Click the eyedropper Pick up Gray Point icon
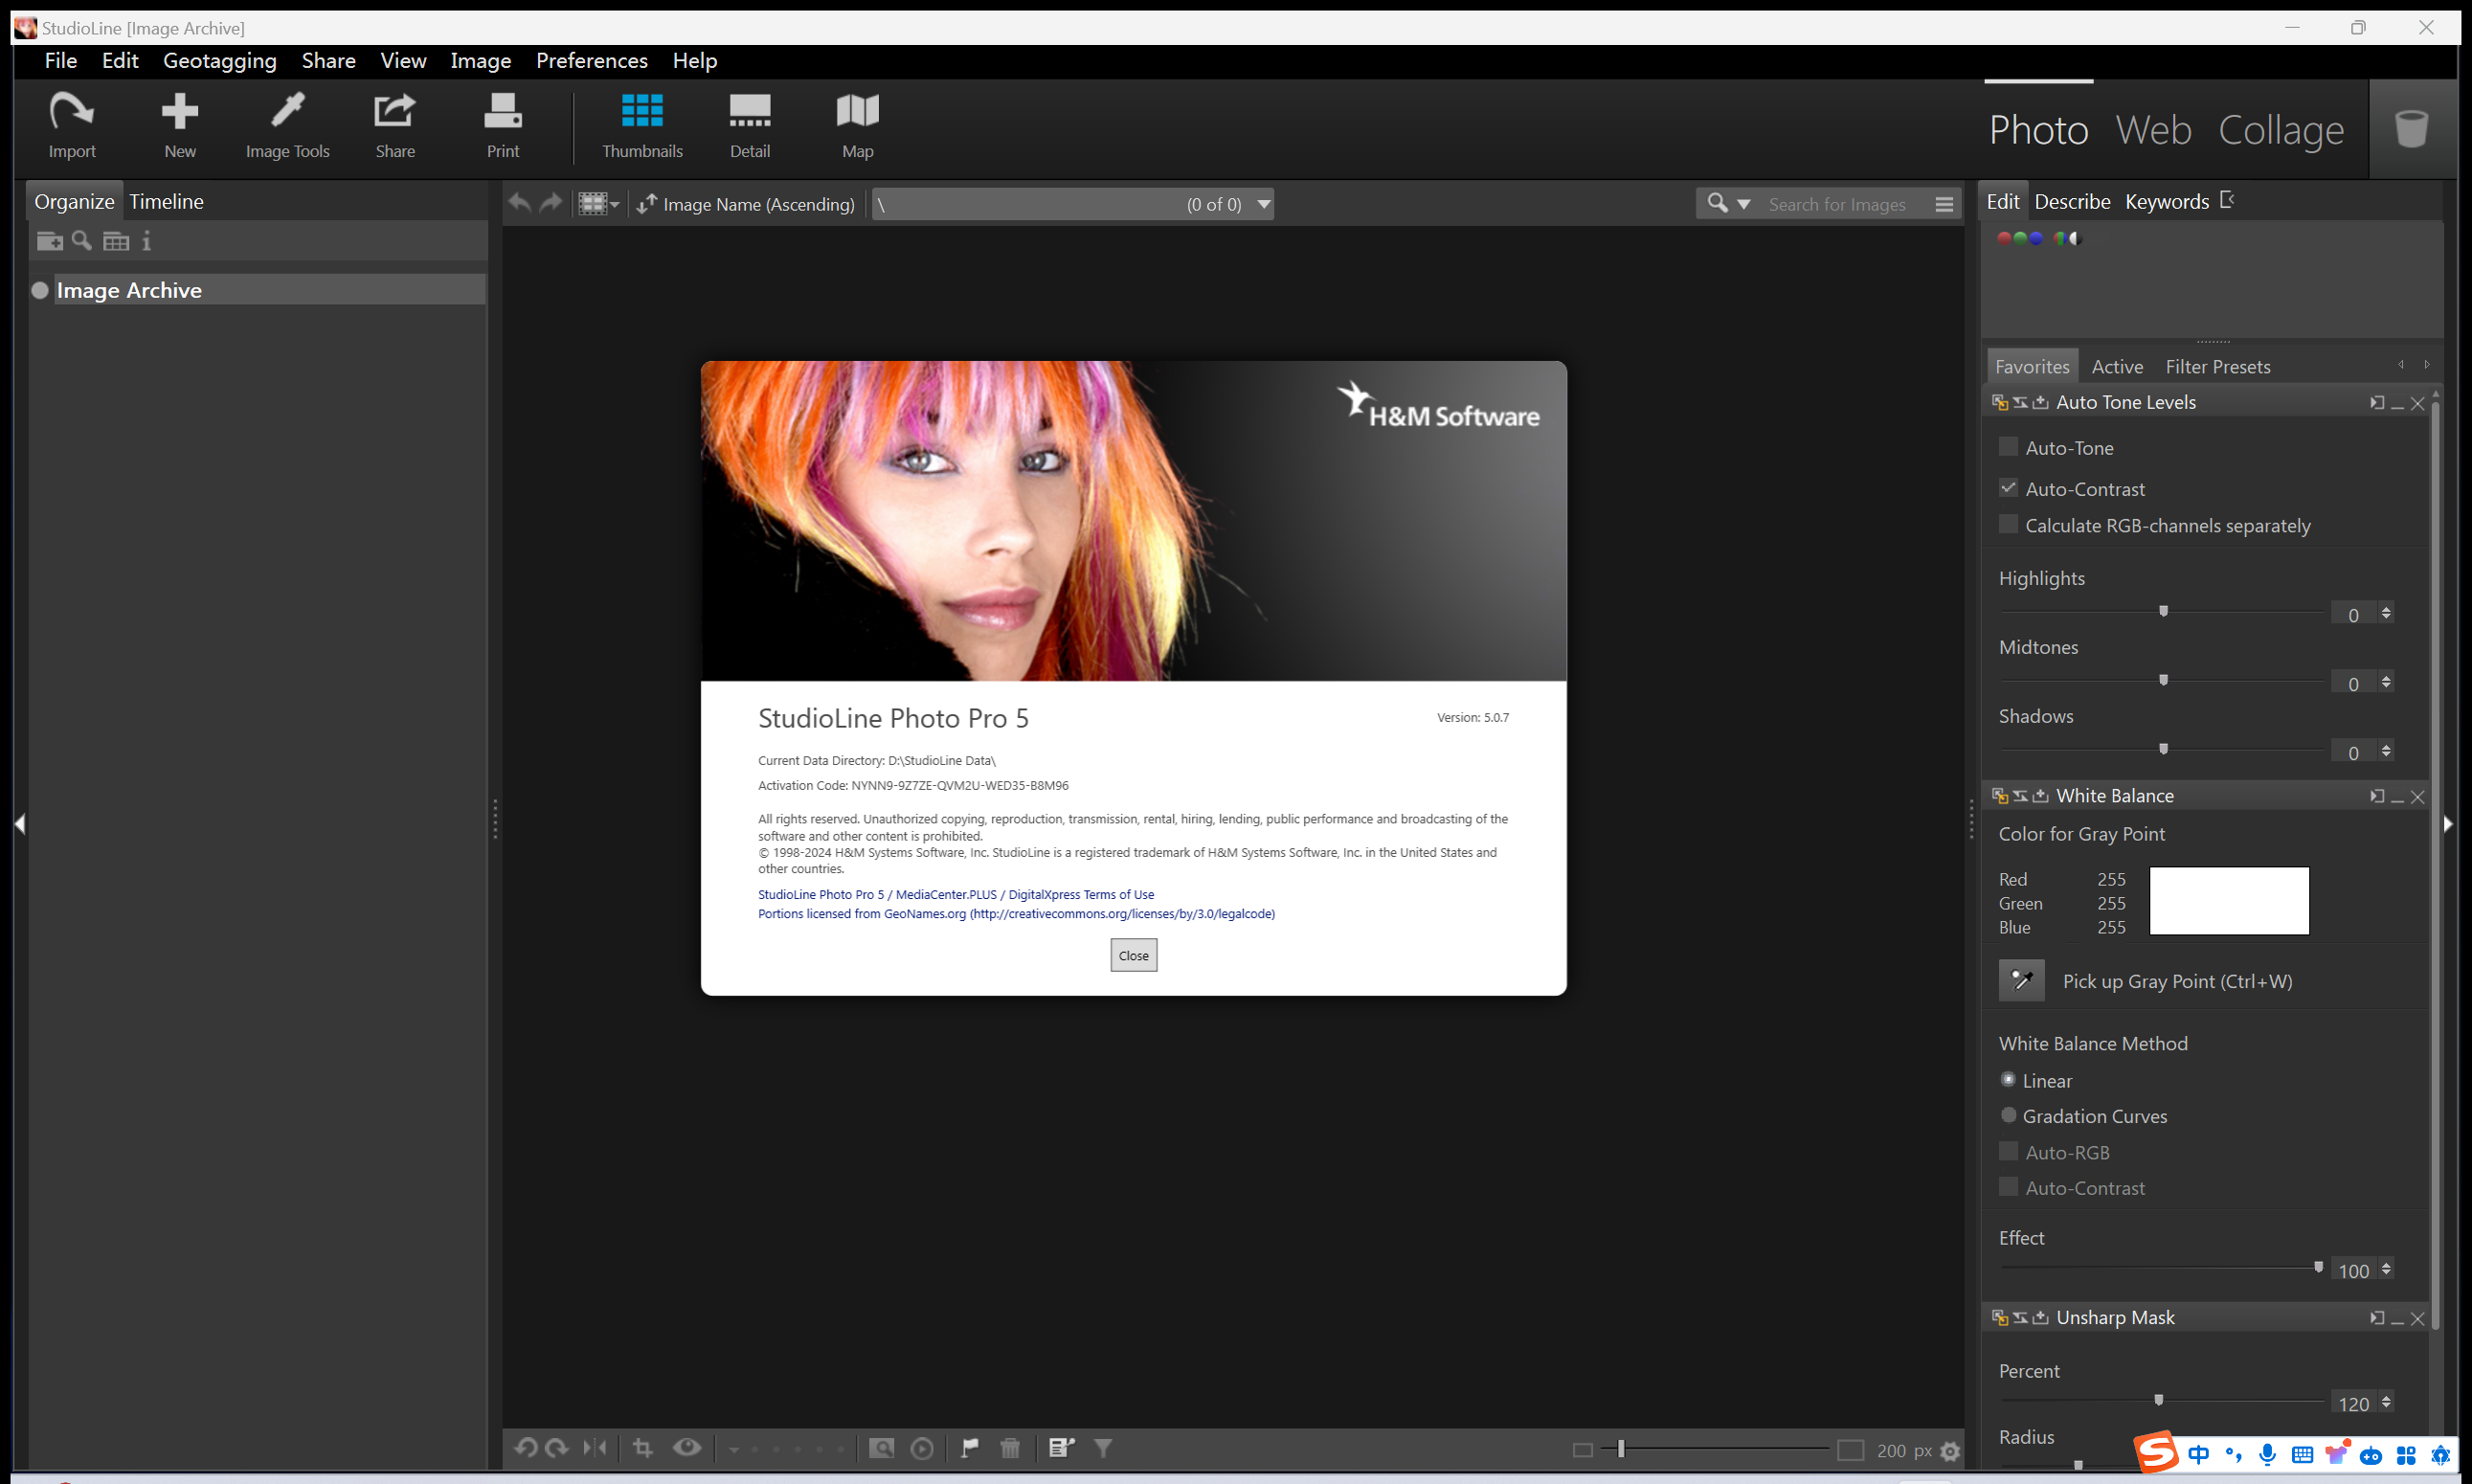 point(2021,980)
